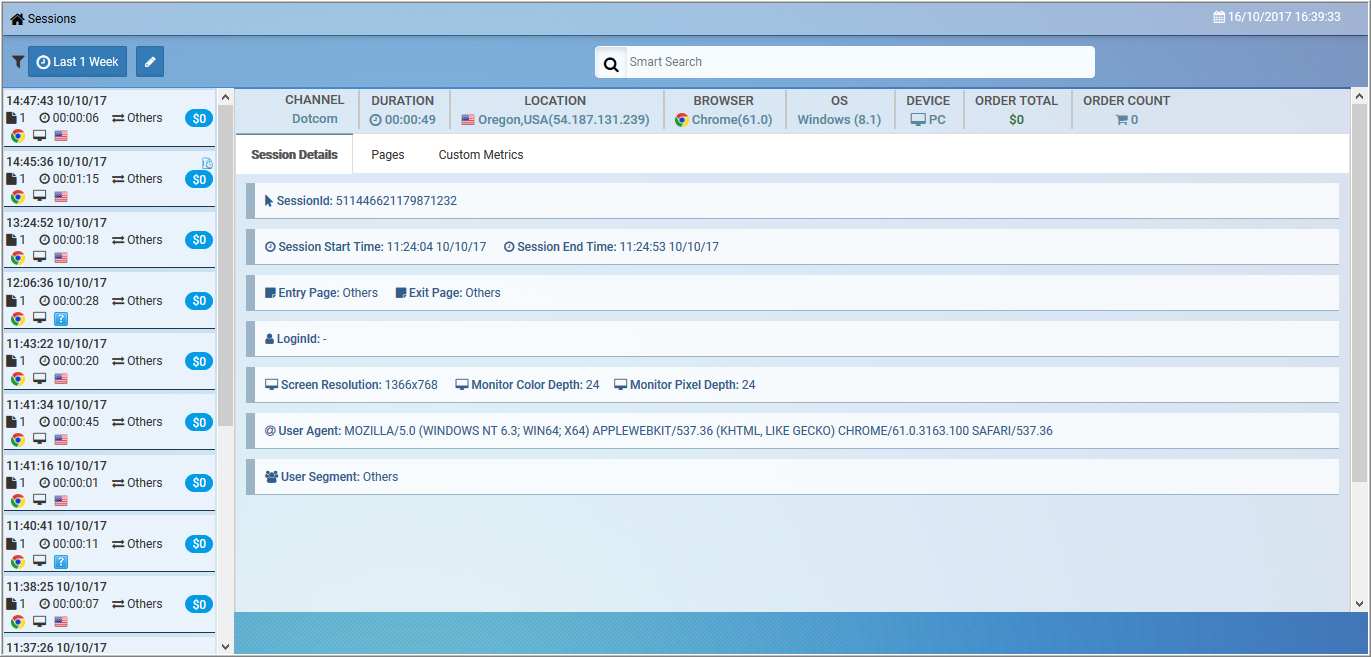This screenshot has width=1371, height=657.
Task: Click the pencil edit button
Action: (150, 62)
